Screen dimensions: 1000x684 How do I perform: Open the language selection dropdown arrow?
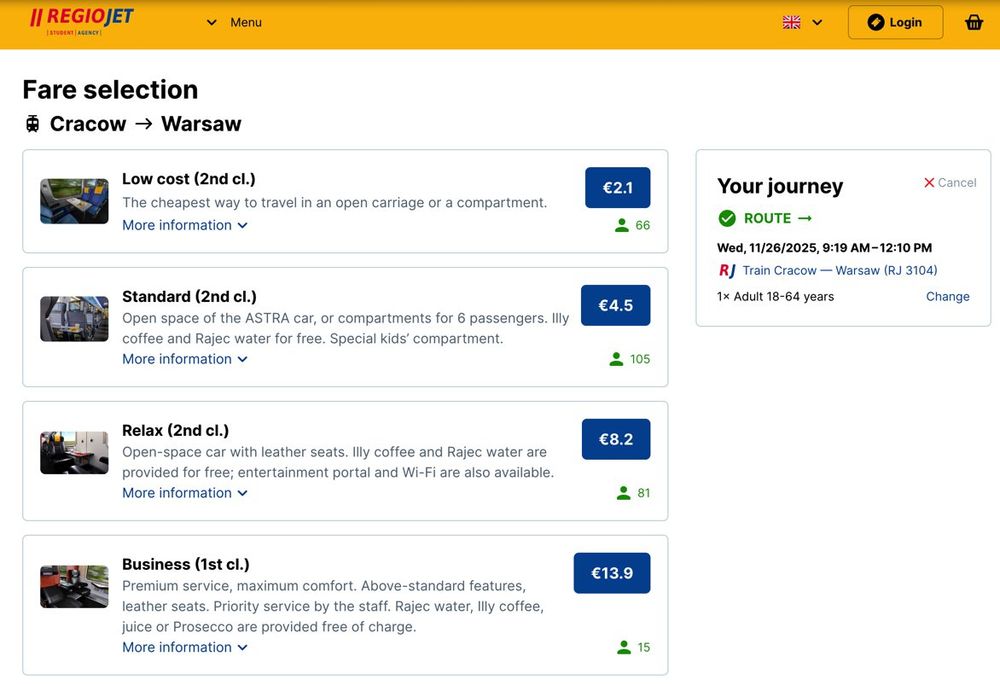pyautogui.click(x=817, y=22)
